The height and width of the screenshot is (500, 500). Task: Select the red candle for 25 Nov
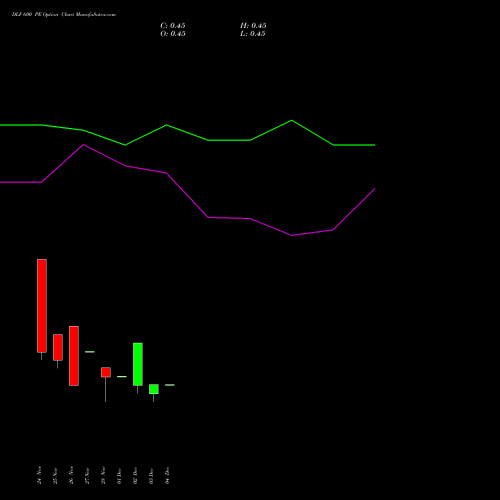[58, 347]
